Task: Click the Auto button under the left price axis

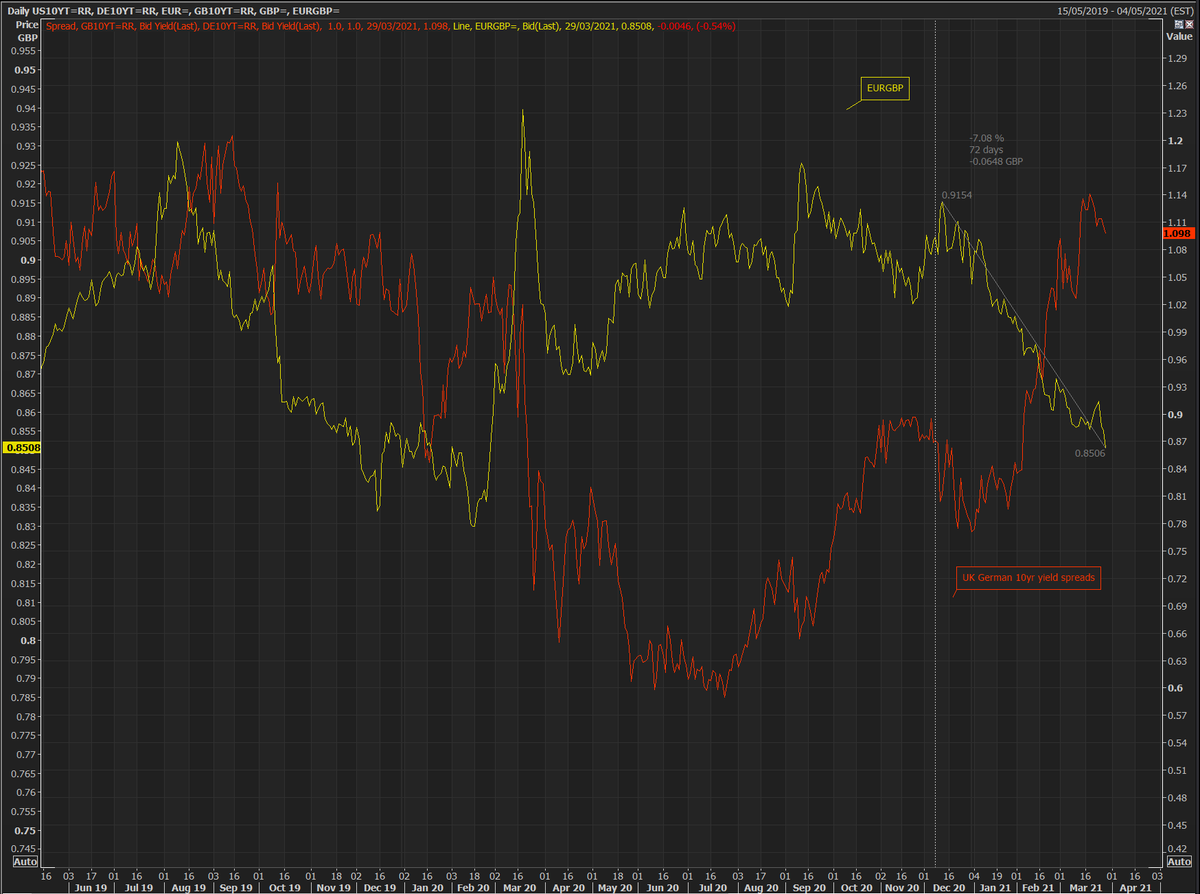Action: [x=25, y=861]
